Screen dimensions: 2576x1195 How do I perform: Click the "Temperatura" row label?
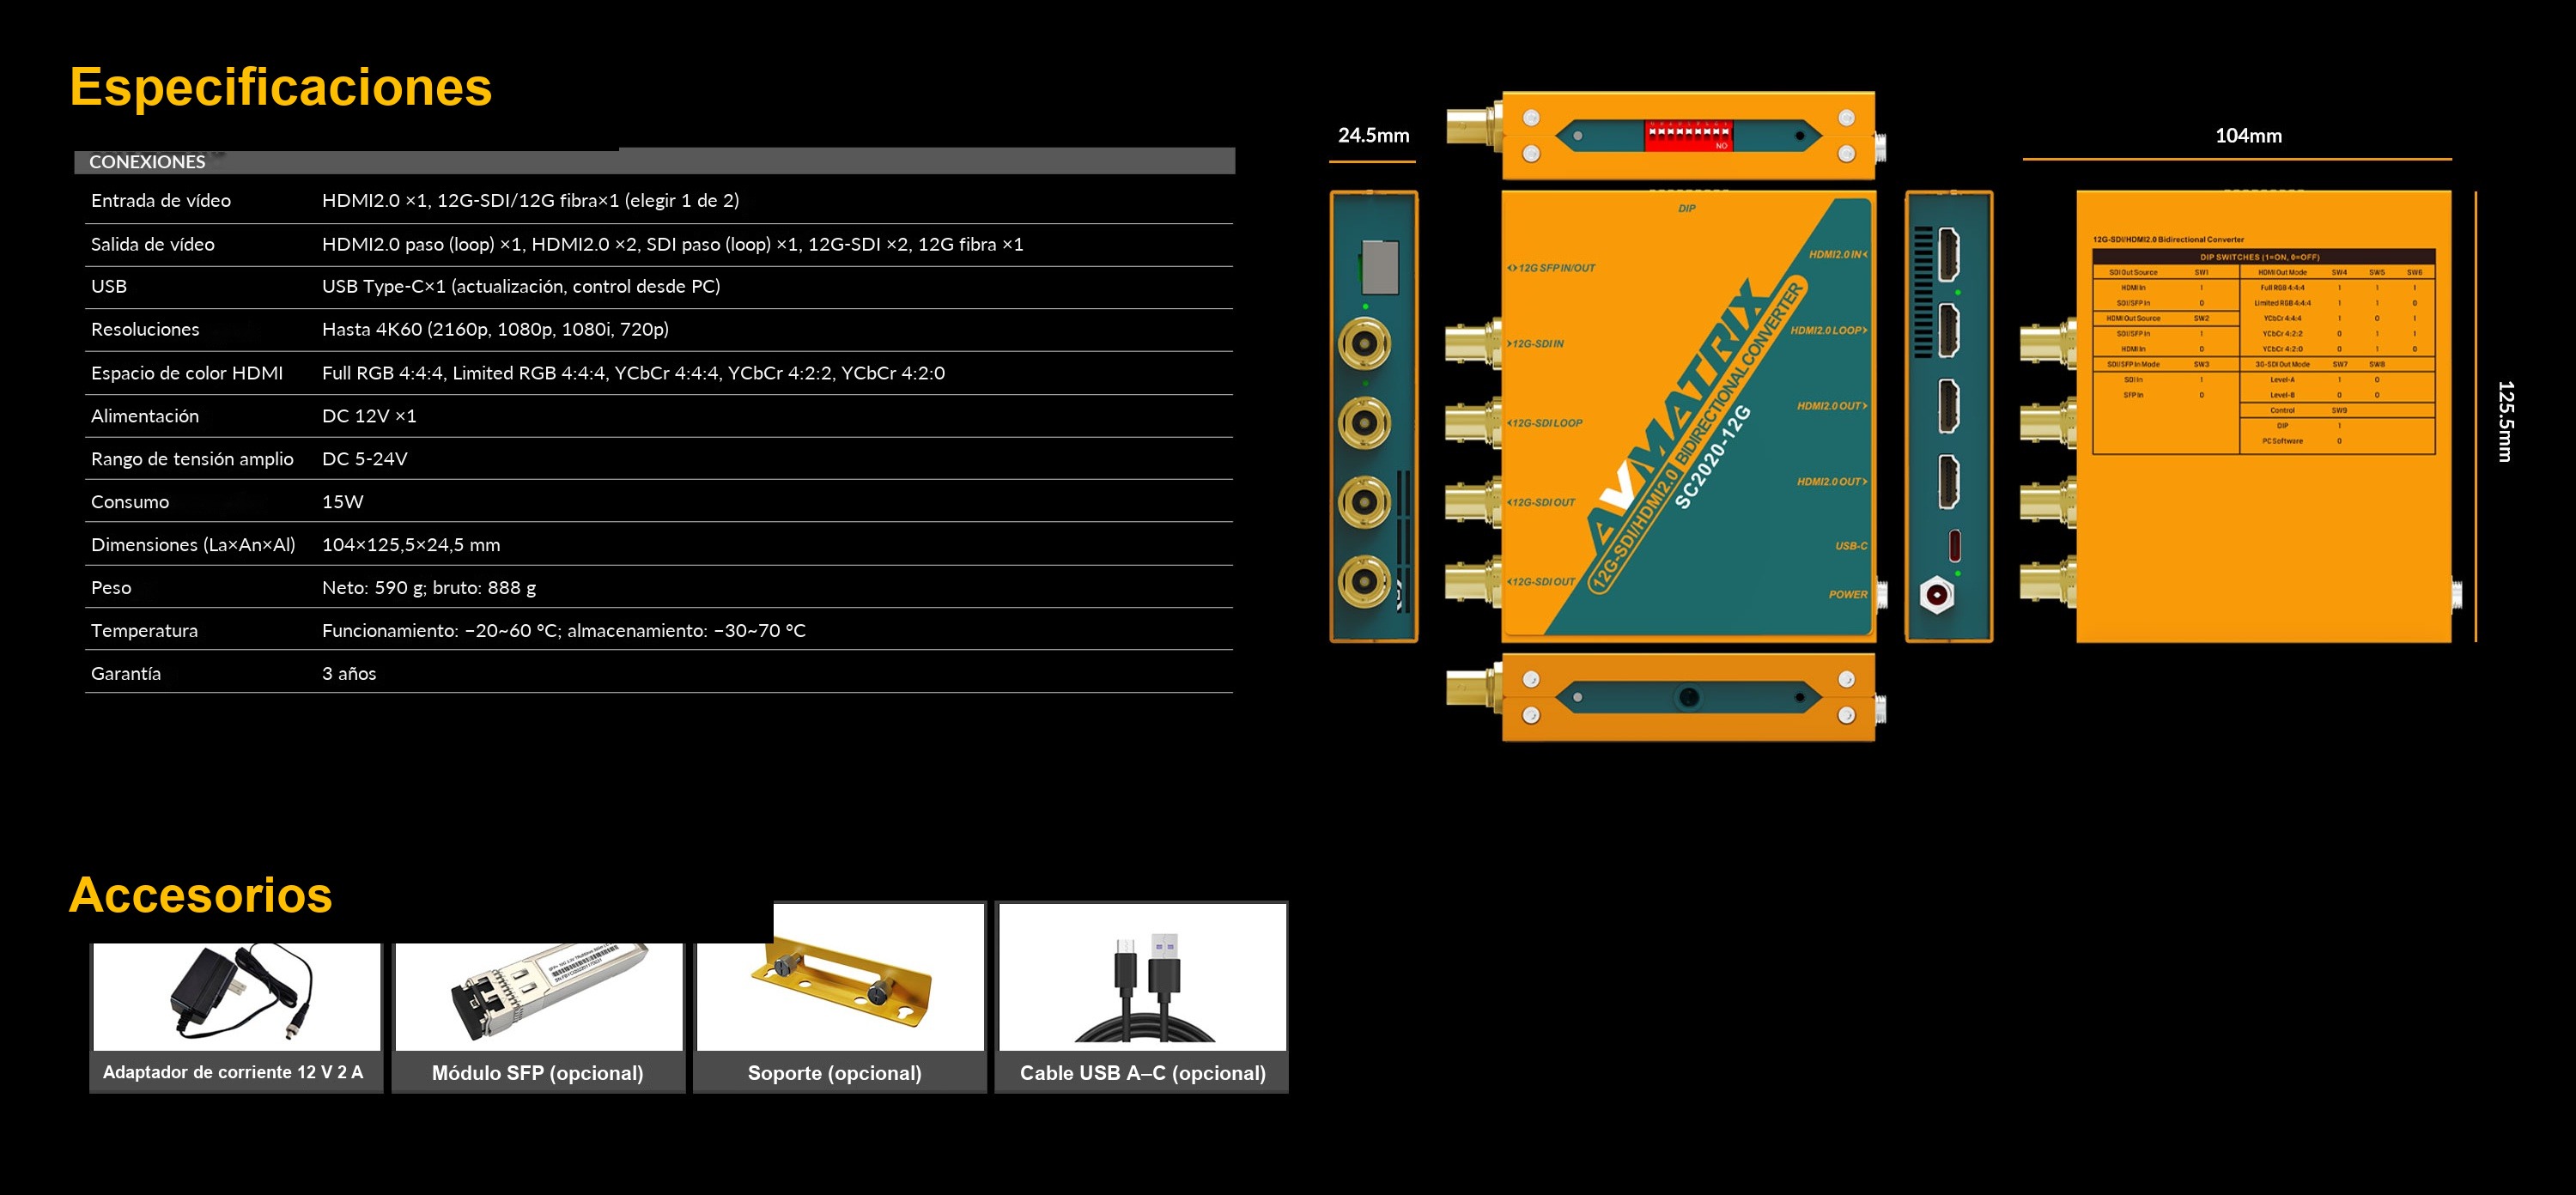click(144, 631)
